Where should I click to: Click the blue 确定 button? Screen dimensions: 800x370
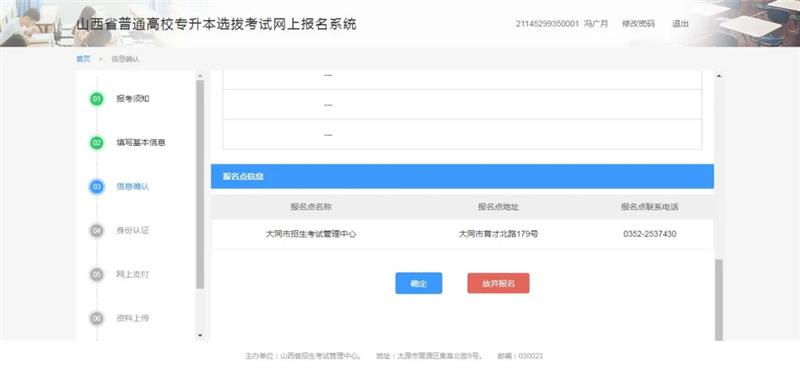point(418,283)
